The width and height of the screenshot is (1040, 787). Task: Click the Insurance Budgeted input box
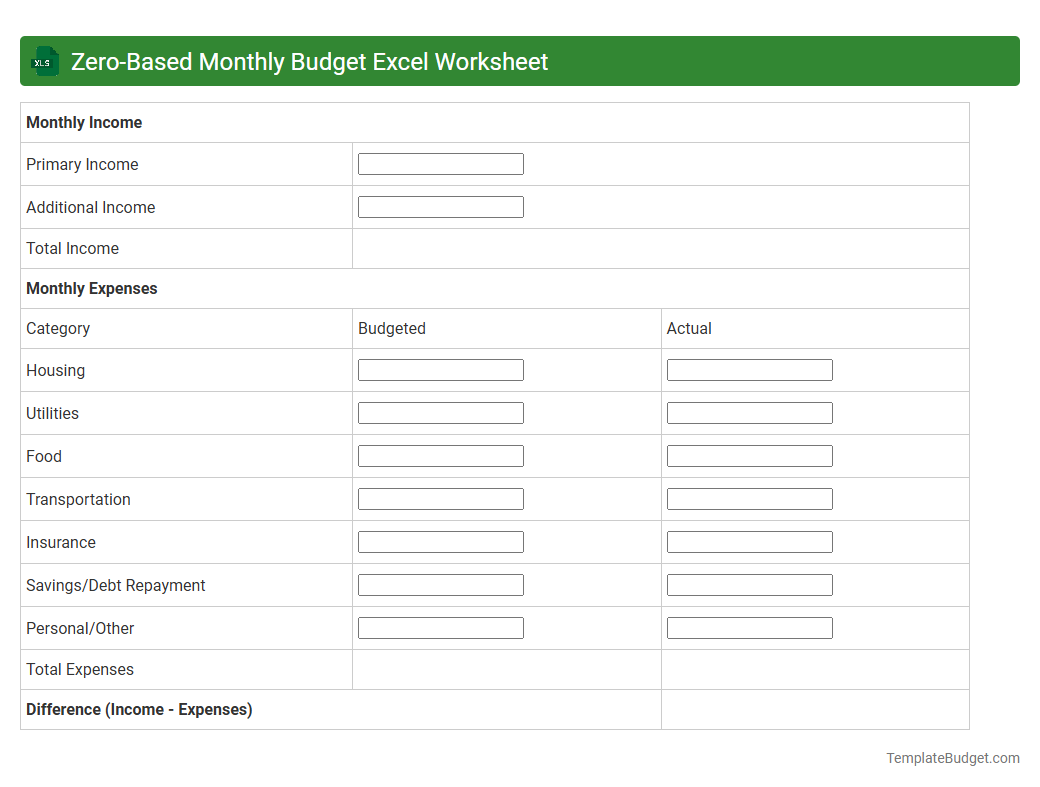pos(440,541)
